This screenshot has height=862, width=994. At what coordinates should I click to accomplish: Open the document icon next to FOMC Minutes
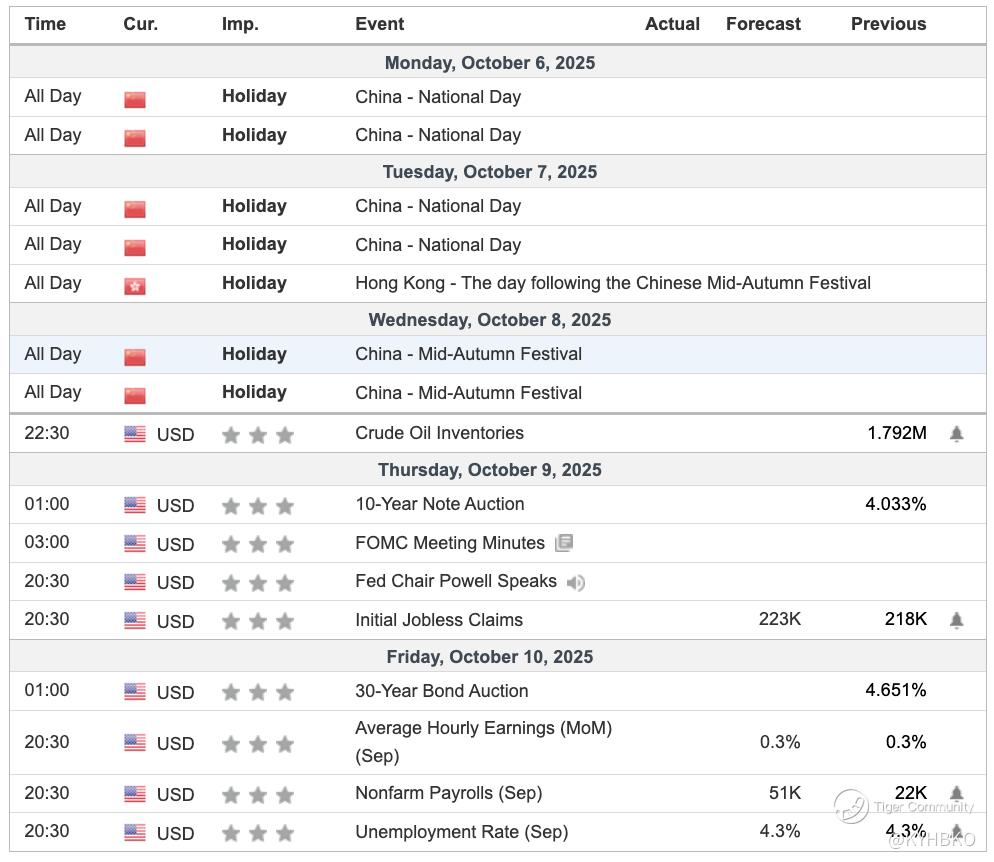[x=564, y=543]
